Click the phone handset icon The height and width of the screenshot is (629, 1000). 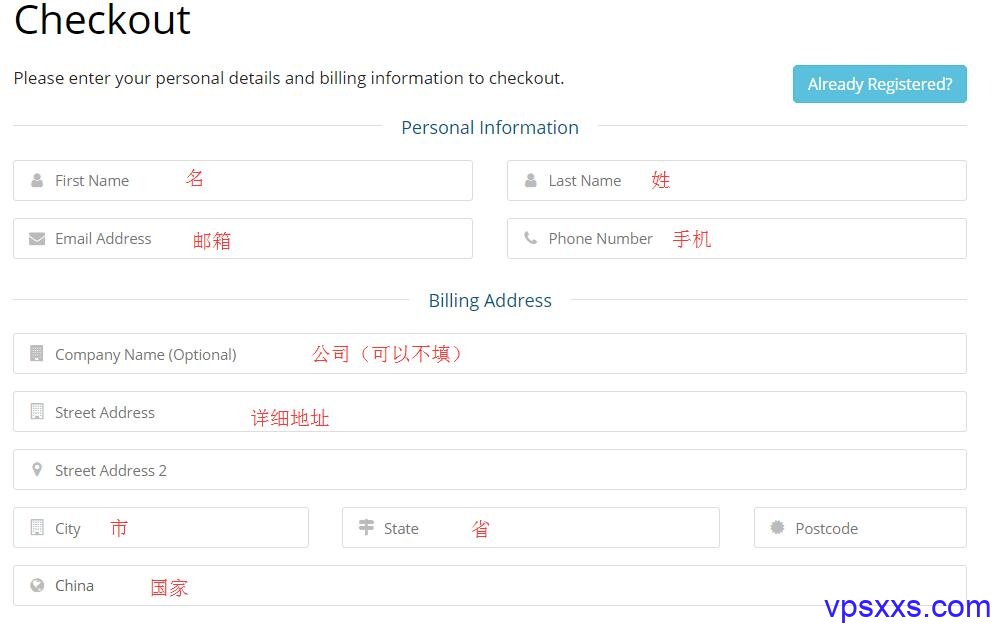pos(531,238)
